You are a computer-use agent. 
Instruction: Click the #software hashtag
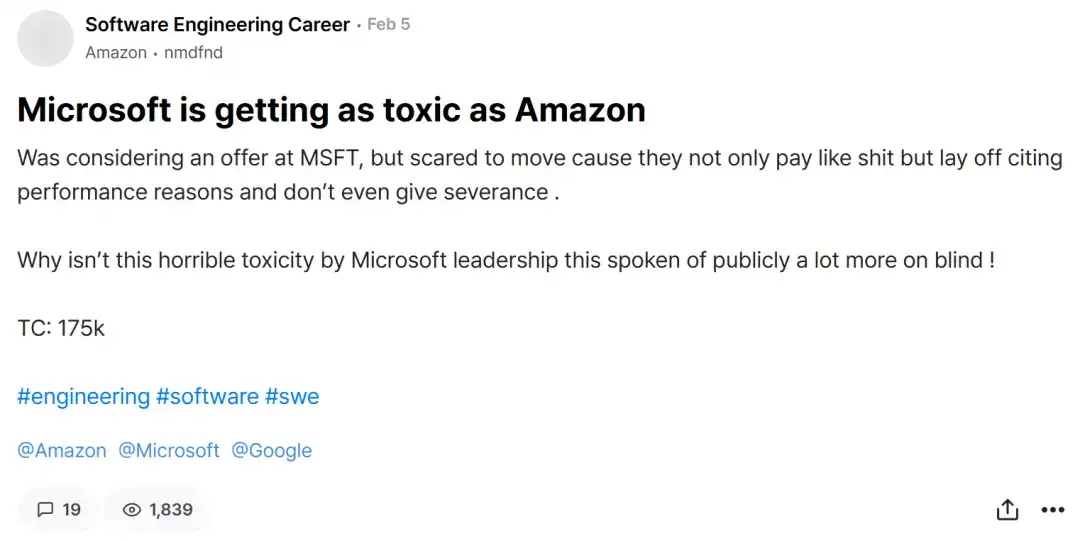[x=207, y=397]
